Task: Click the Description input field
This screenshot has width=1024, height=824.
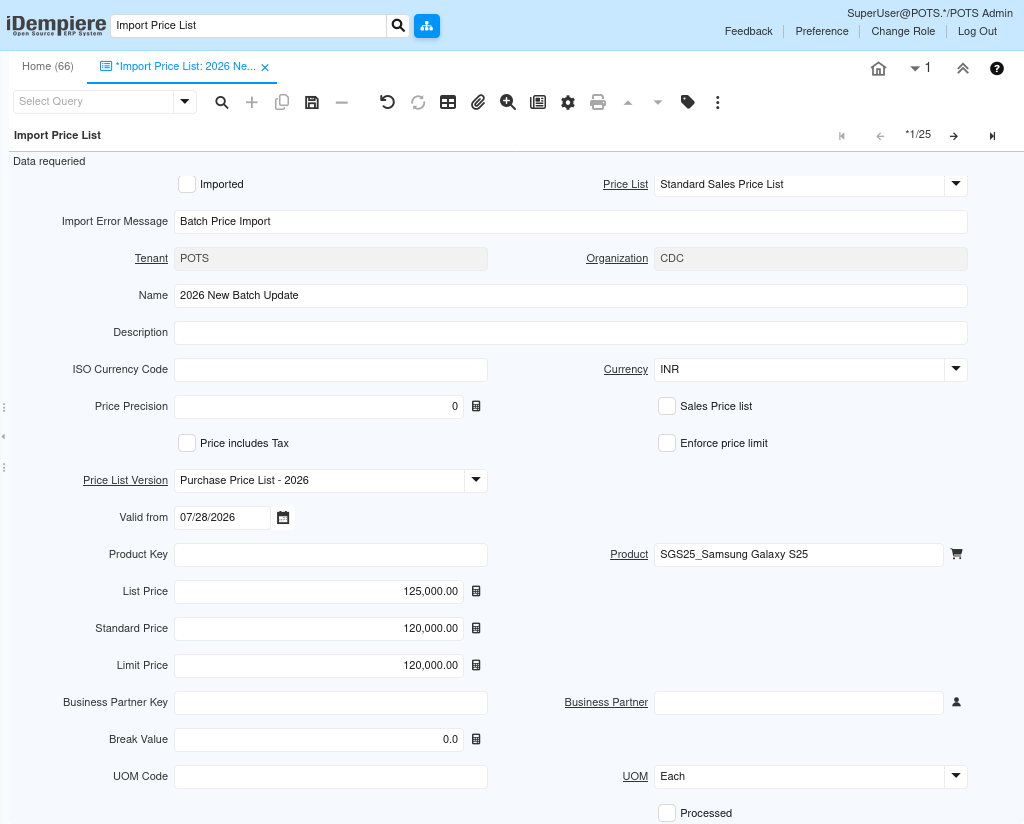Action: 571,333
